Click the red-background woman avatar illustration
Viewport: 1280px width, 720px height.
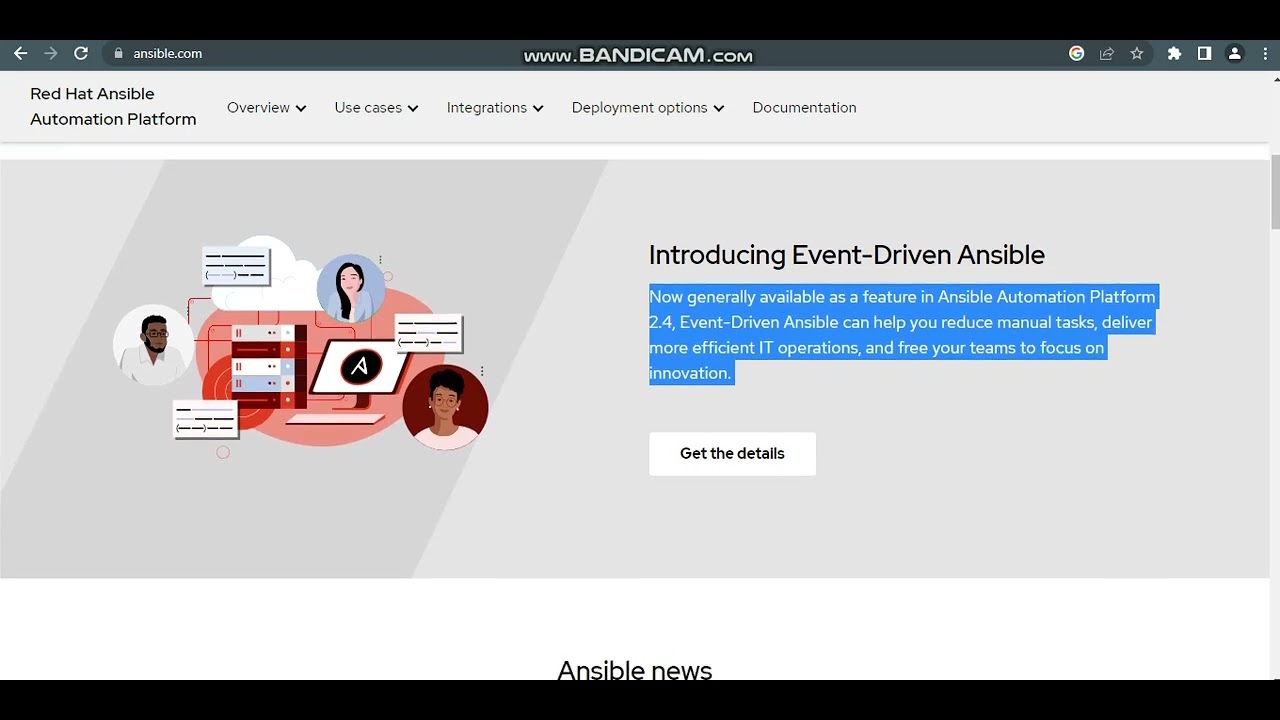(x=445, y=408)
